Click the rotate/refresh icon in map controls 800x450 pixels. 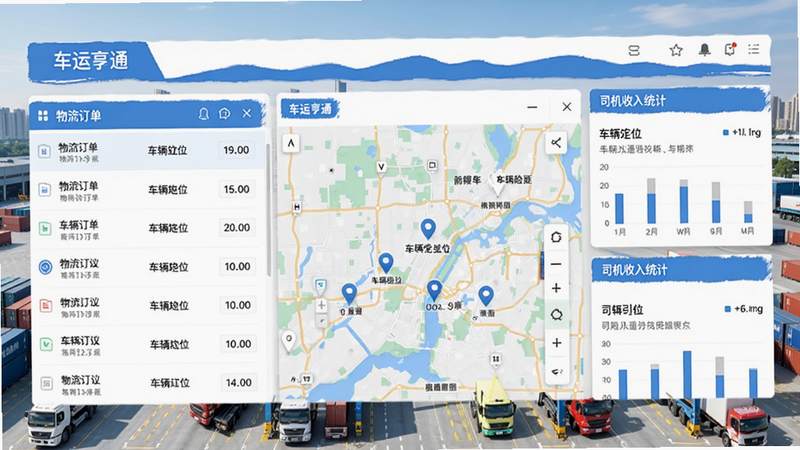coord(556,237)
